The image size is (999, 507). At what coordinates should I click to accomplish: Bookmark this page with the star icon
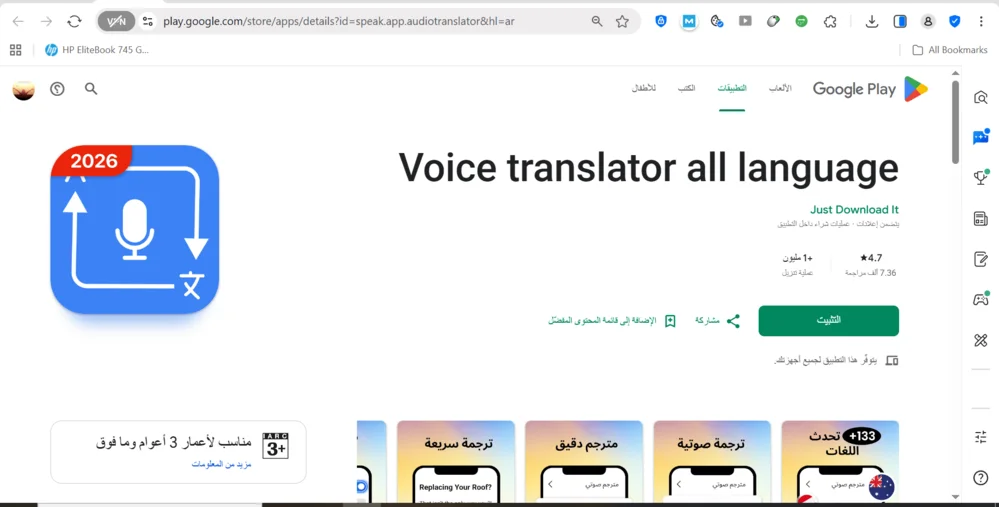[x=622, y=21]
